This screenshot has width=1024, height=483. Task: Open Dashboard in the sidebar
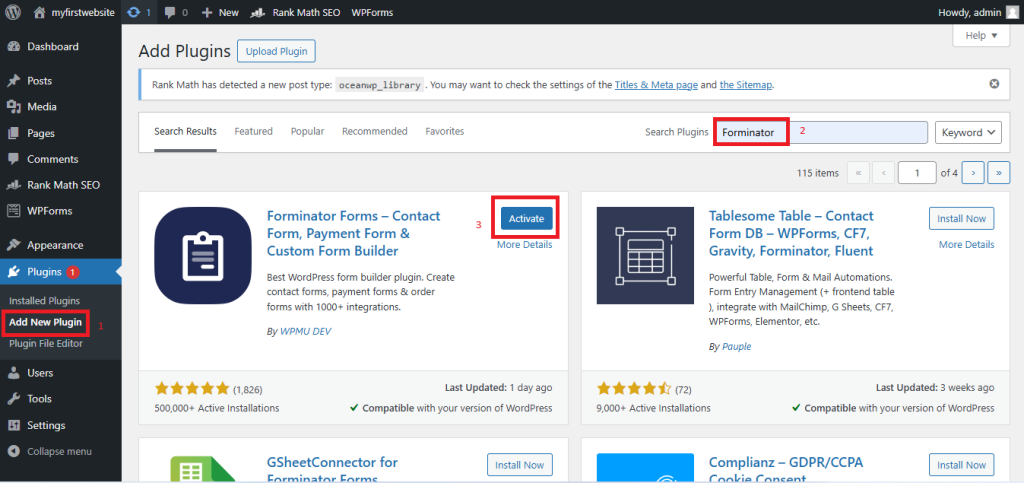tap(52, 47)
